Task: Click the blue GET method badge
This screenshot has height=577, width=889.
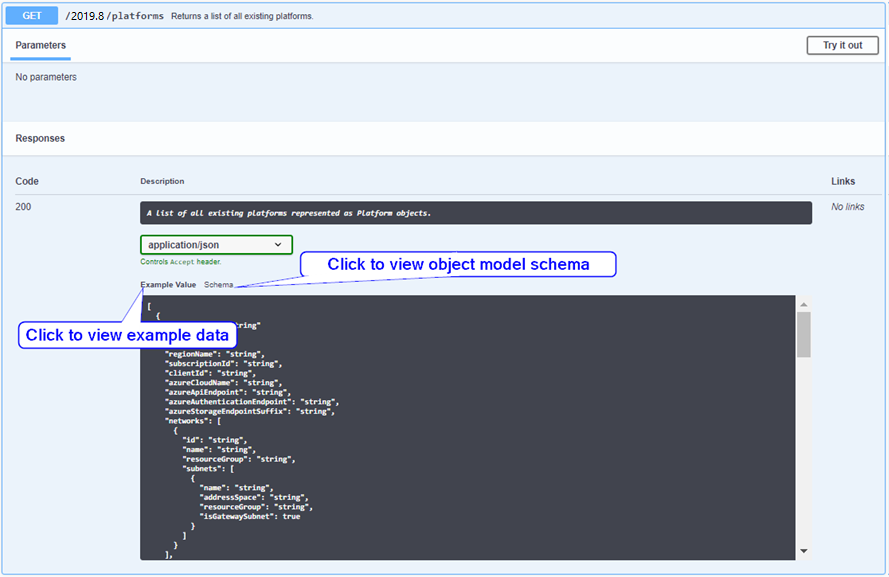Action: [x=33, y=15]
